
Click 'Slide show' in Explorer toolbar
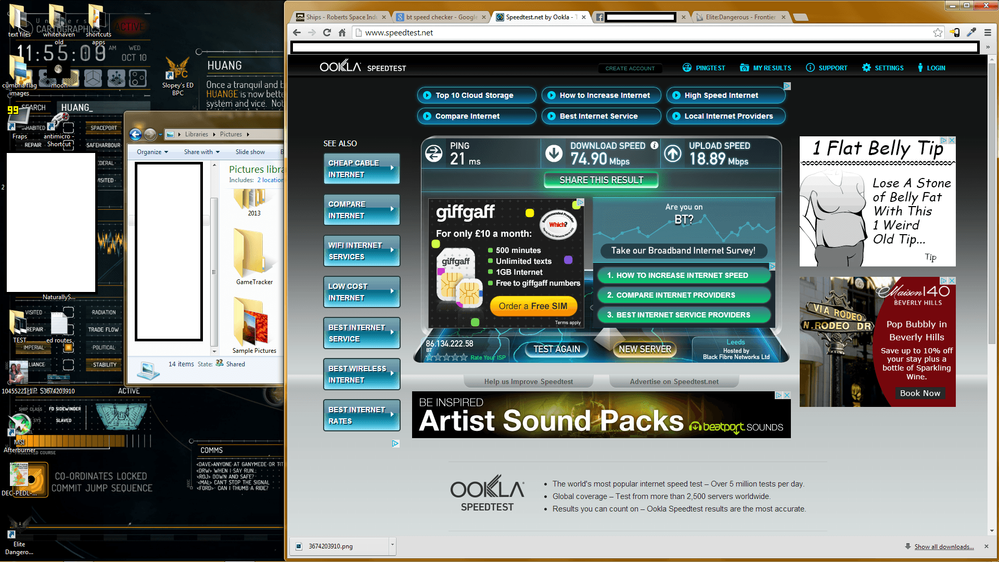[x=250, y=152]
